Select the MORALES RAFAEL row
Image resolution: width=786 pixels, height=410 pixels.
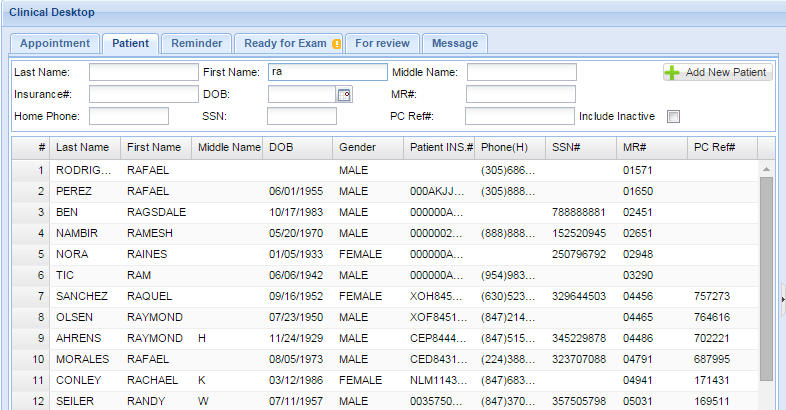pos(385,359)
